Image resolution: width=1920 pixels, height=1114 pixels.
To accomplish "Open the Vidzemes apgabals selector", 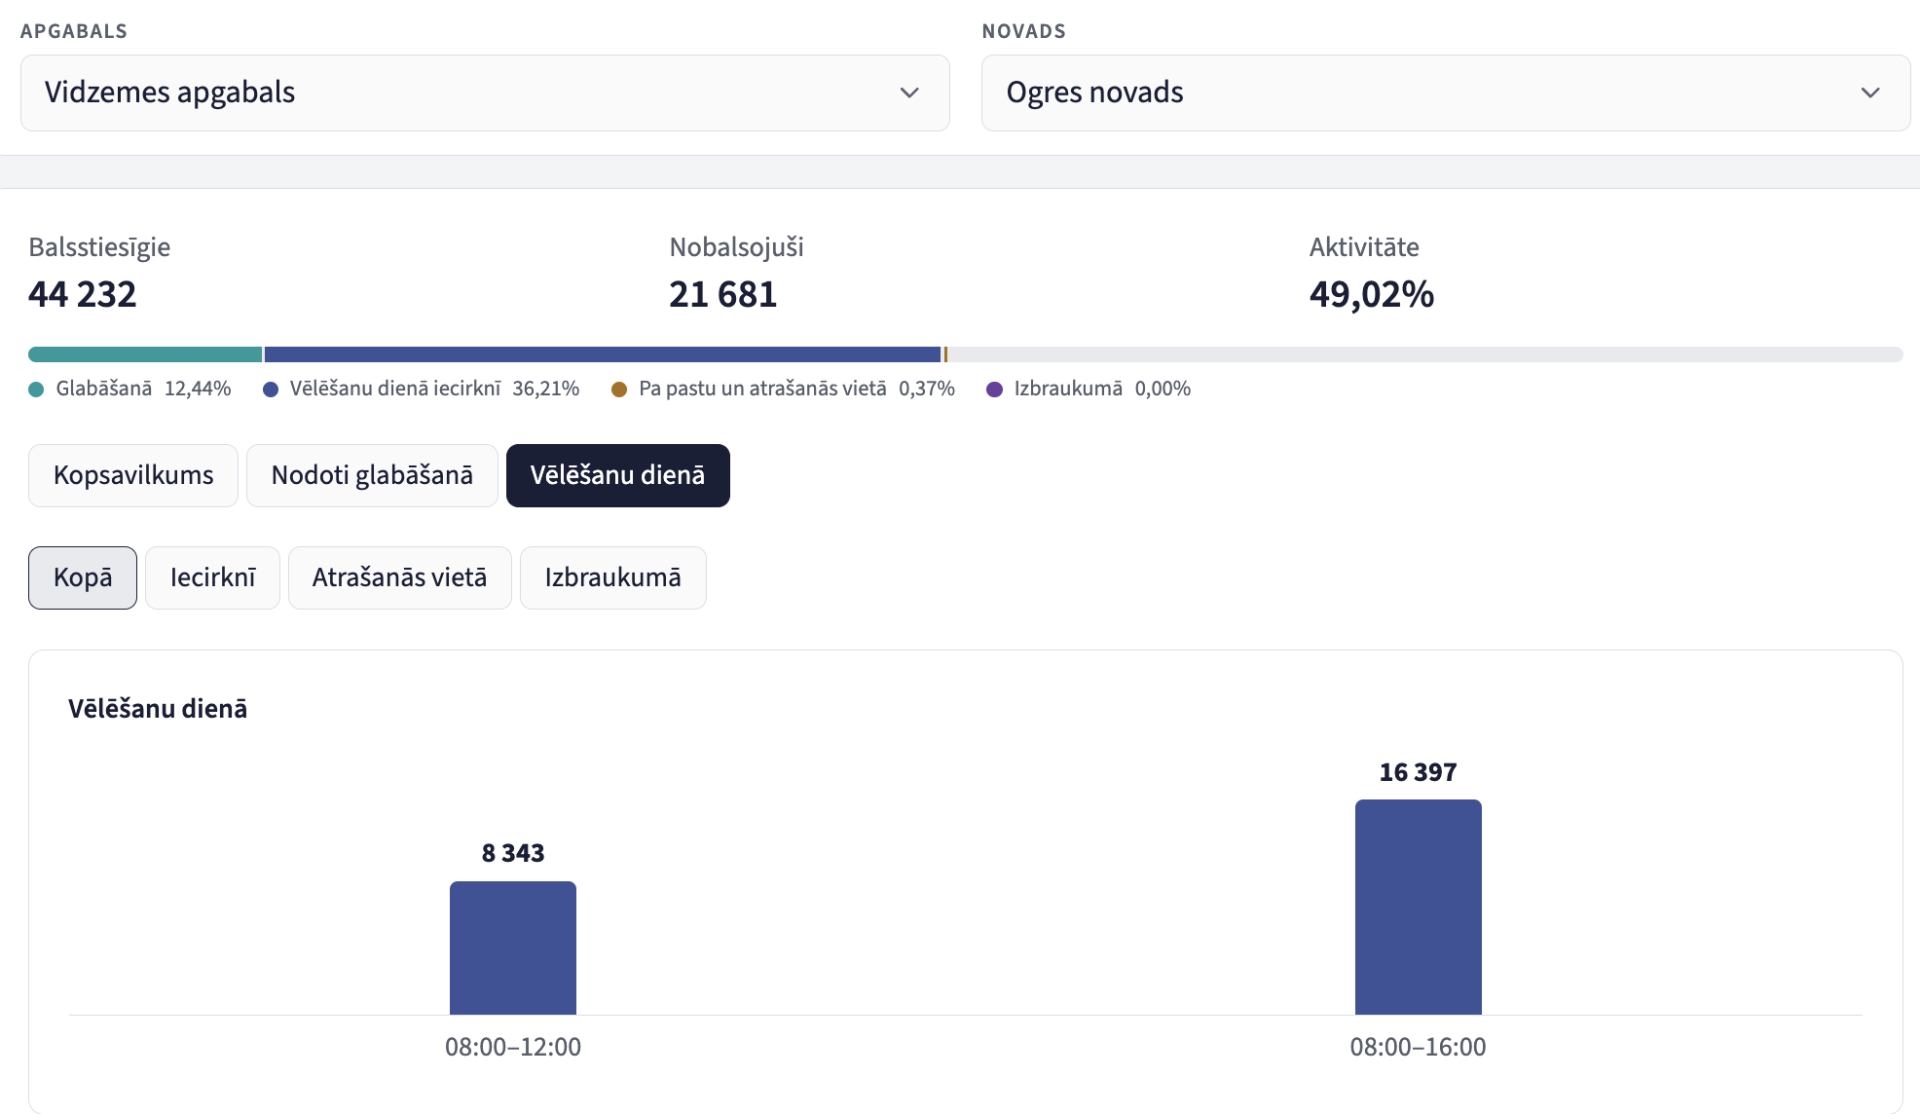I will (485, 93).
